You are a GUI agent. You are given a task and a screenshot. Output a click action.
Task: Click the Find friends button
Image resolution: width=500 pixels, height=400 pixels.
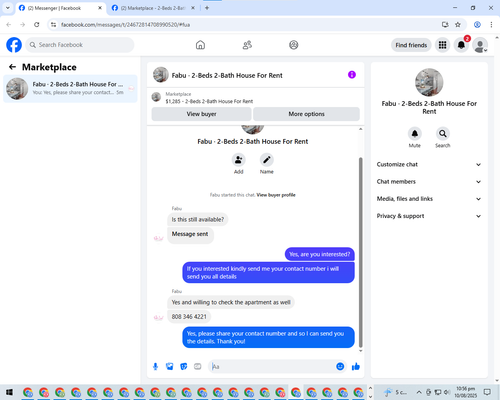(411, 45)
